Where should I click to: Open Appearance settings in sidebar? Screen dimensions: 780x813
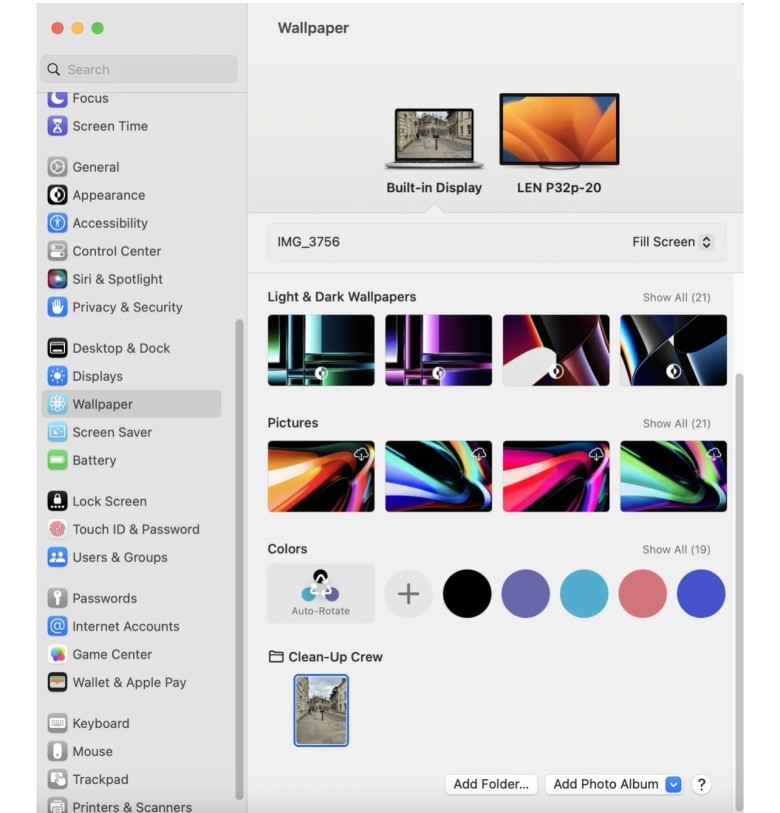tap(108, 195)
